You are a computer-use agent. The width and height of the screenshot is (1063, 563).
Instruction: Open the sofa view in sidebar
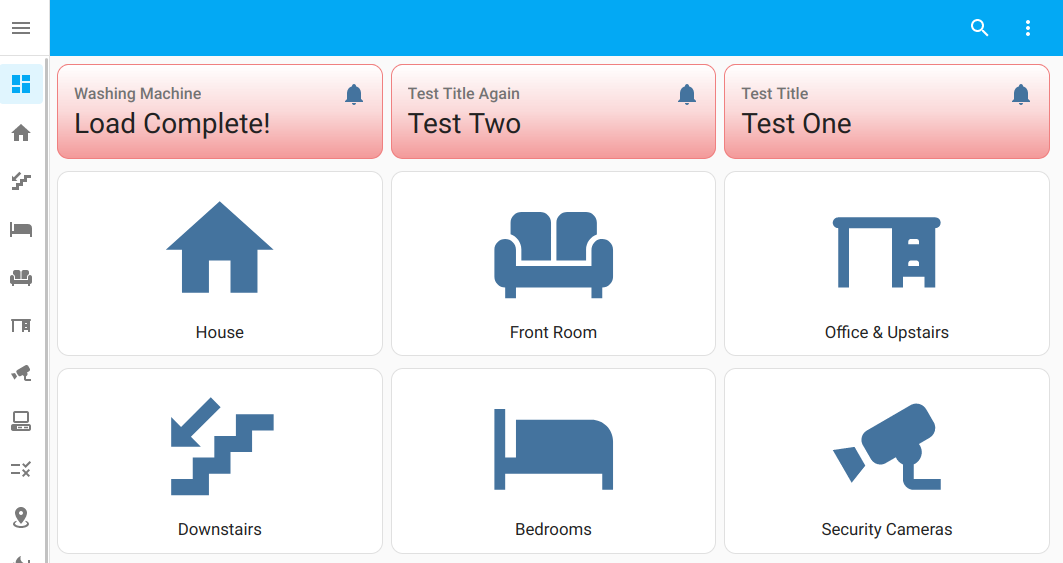21,277
